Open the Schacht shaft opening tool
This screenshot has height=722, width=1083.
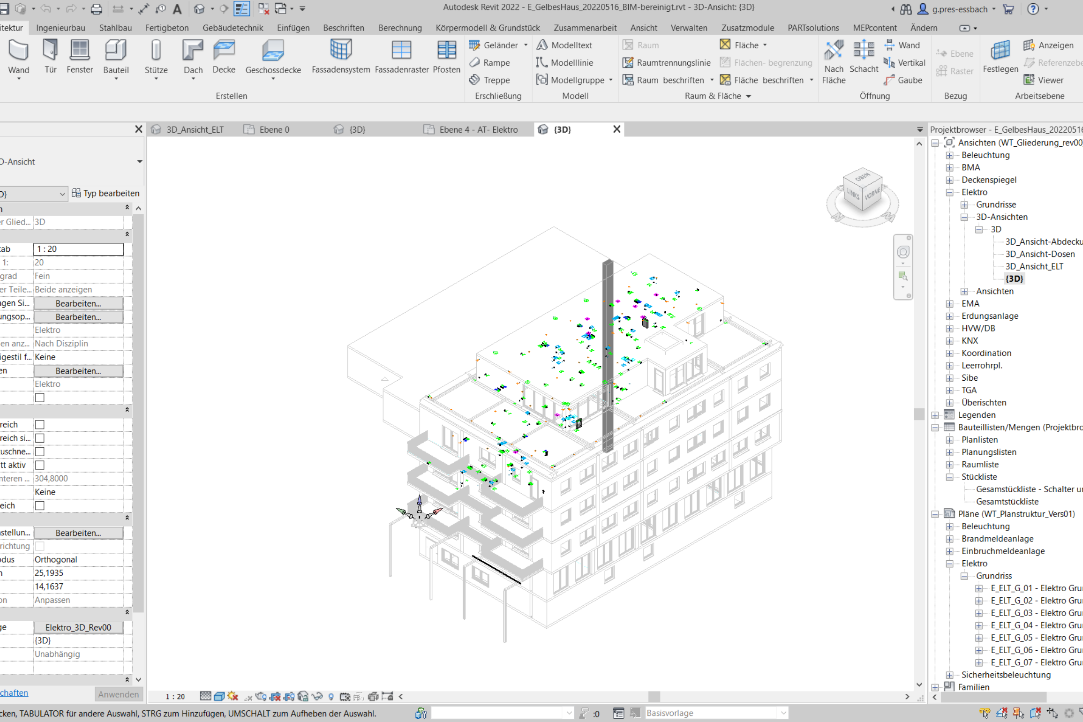[x=864, y=56]
